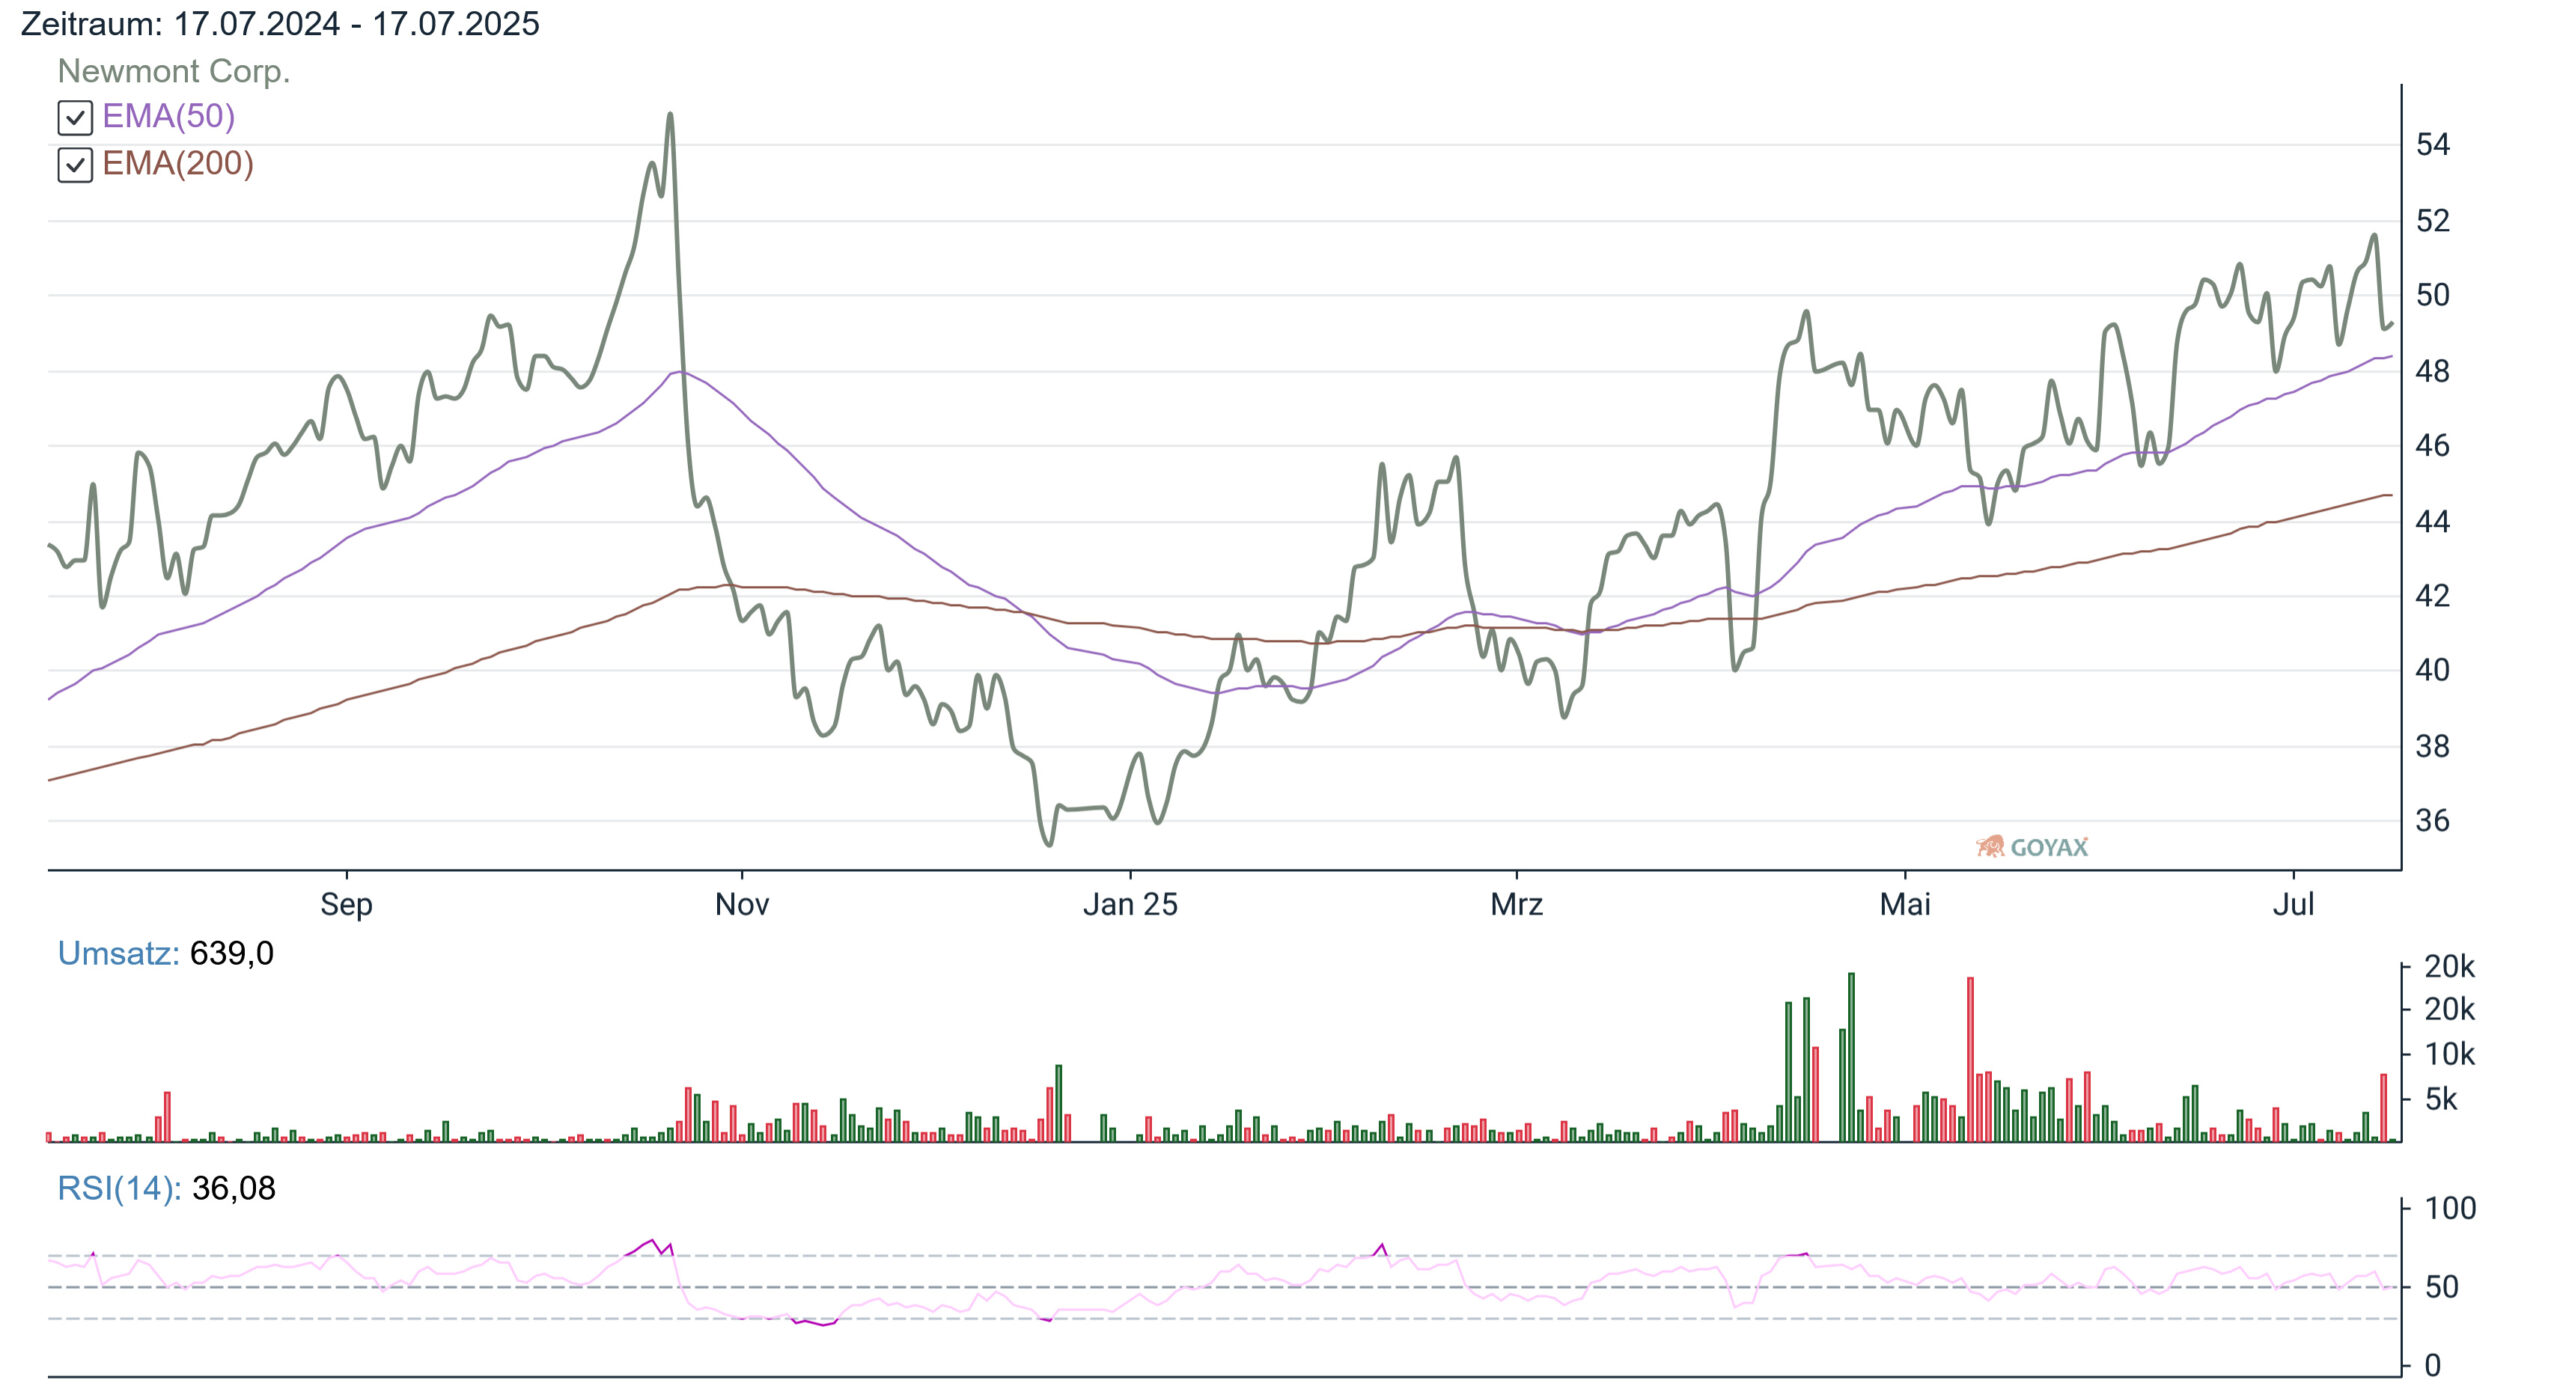This screenshot has width=2560, height=1386.
Task: Click the 52 price axis label
Action: click(x=2432, y=221)
